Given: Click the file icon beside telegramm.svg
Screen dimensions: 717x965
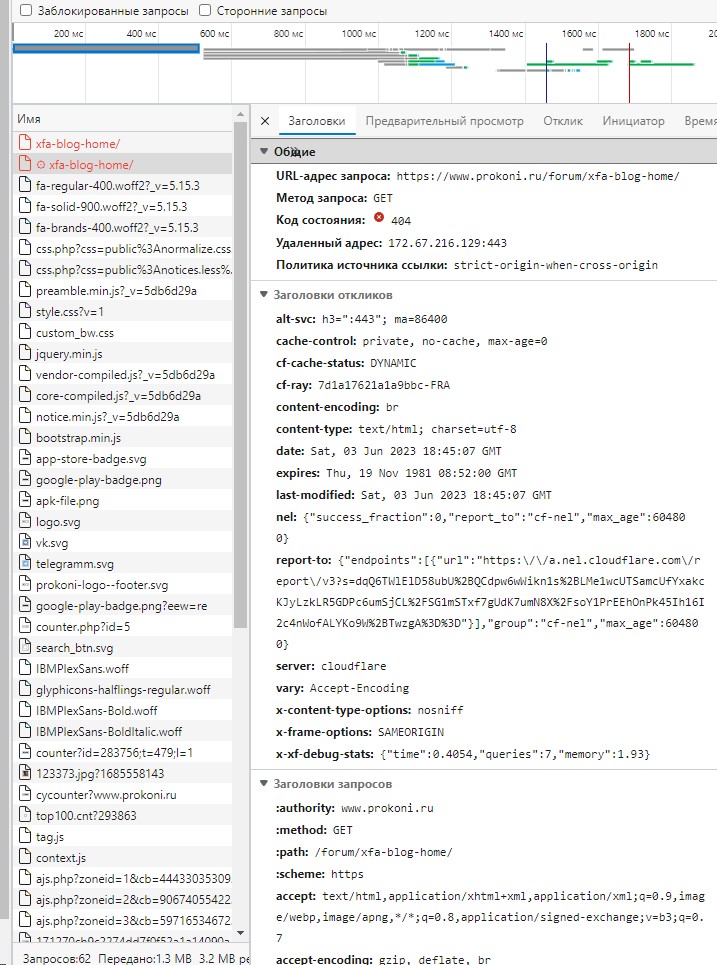Looking at the screenshot, I should (26, 564).
